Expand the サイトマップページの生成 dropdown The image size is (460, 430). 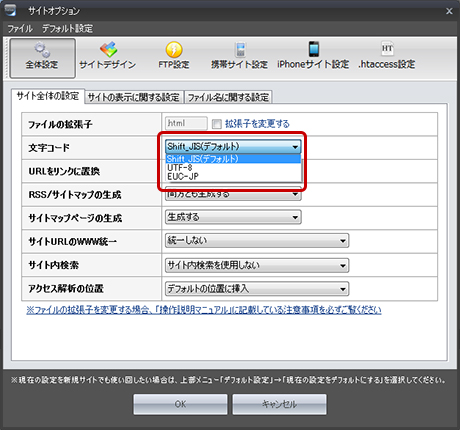[233, 217]
